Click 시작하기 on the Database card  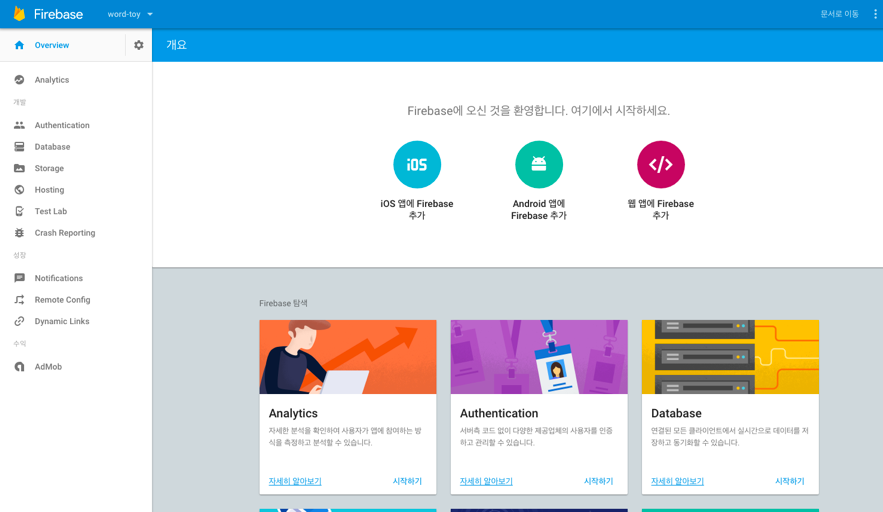(790, 481)
